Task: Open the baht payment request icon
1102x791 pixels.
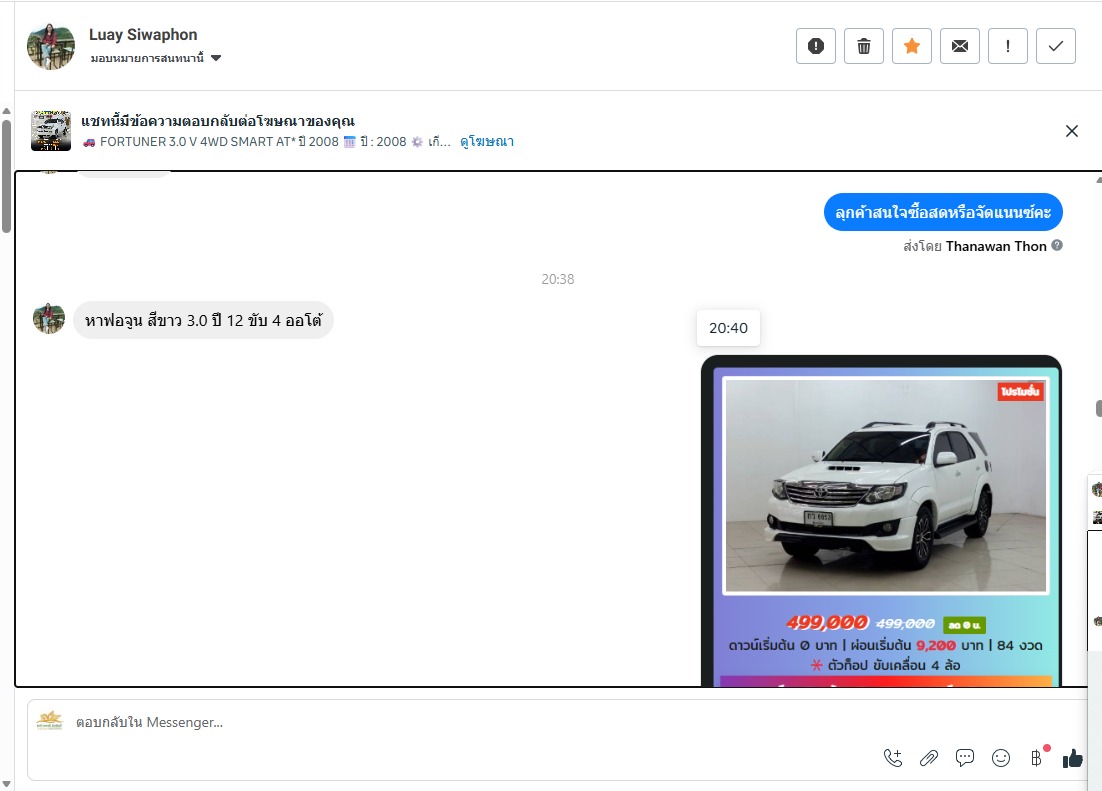Action: [1037, 757]
